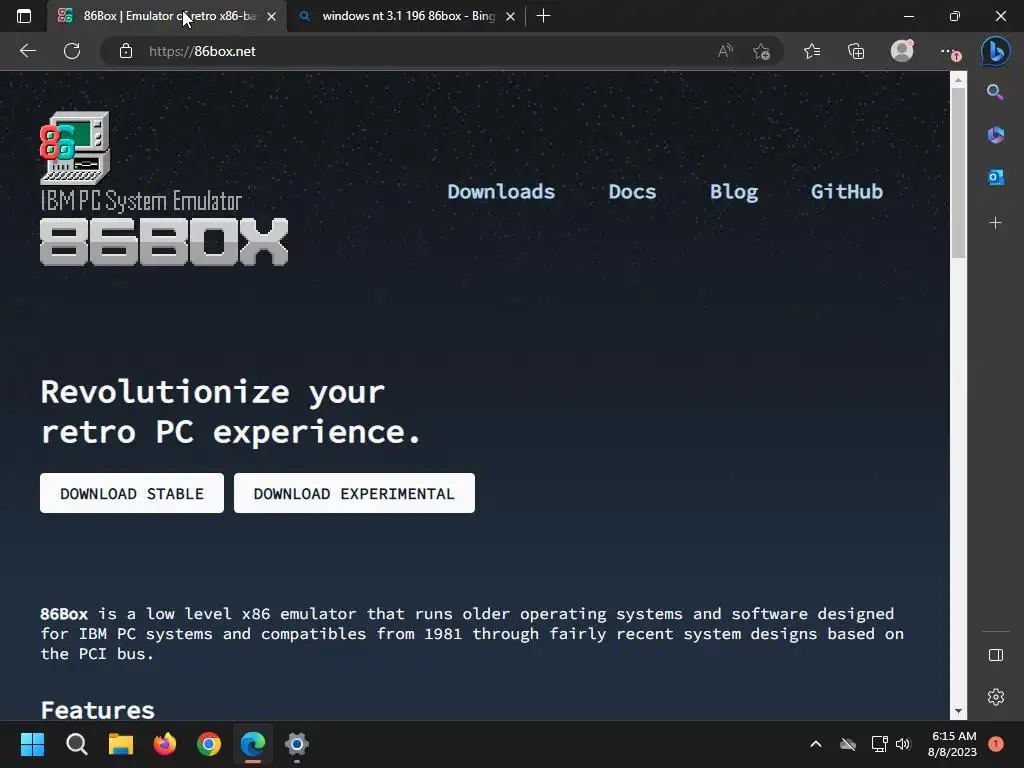Open Read Aloud in the address bar
This screenshot has width=1024, height=768.
725,51
